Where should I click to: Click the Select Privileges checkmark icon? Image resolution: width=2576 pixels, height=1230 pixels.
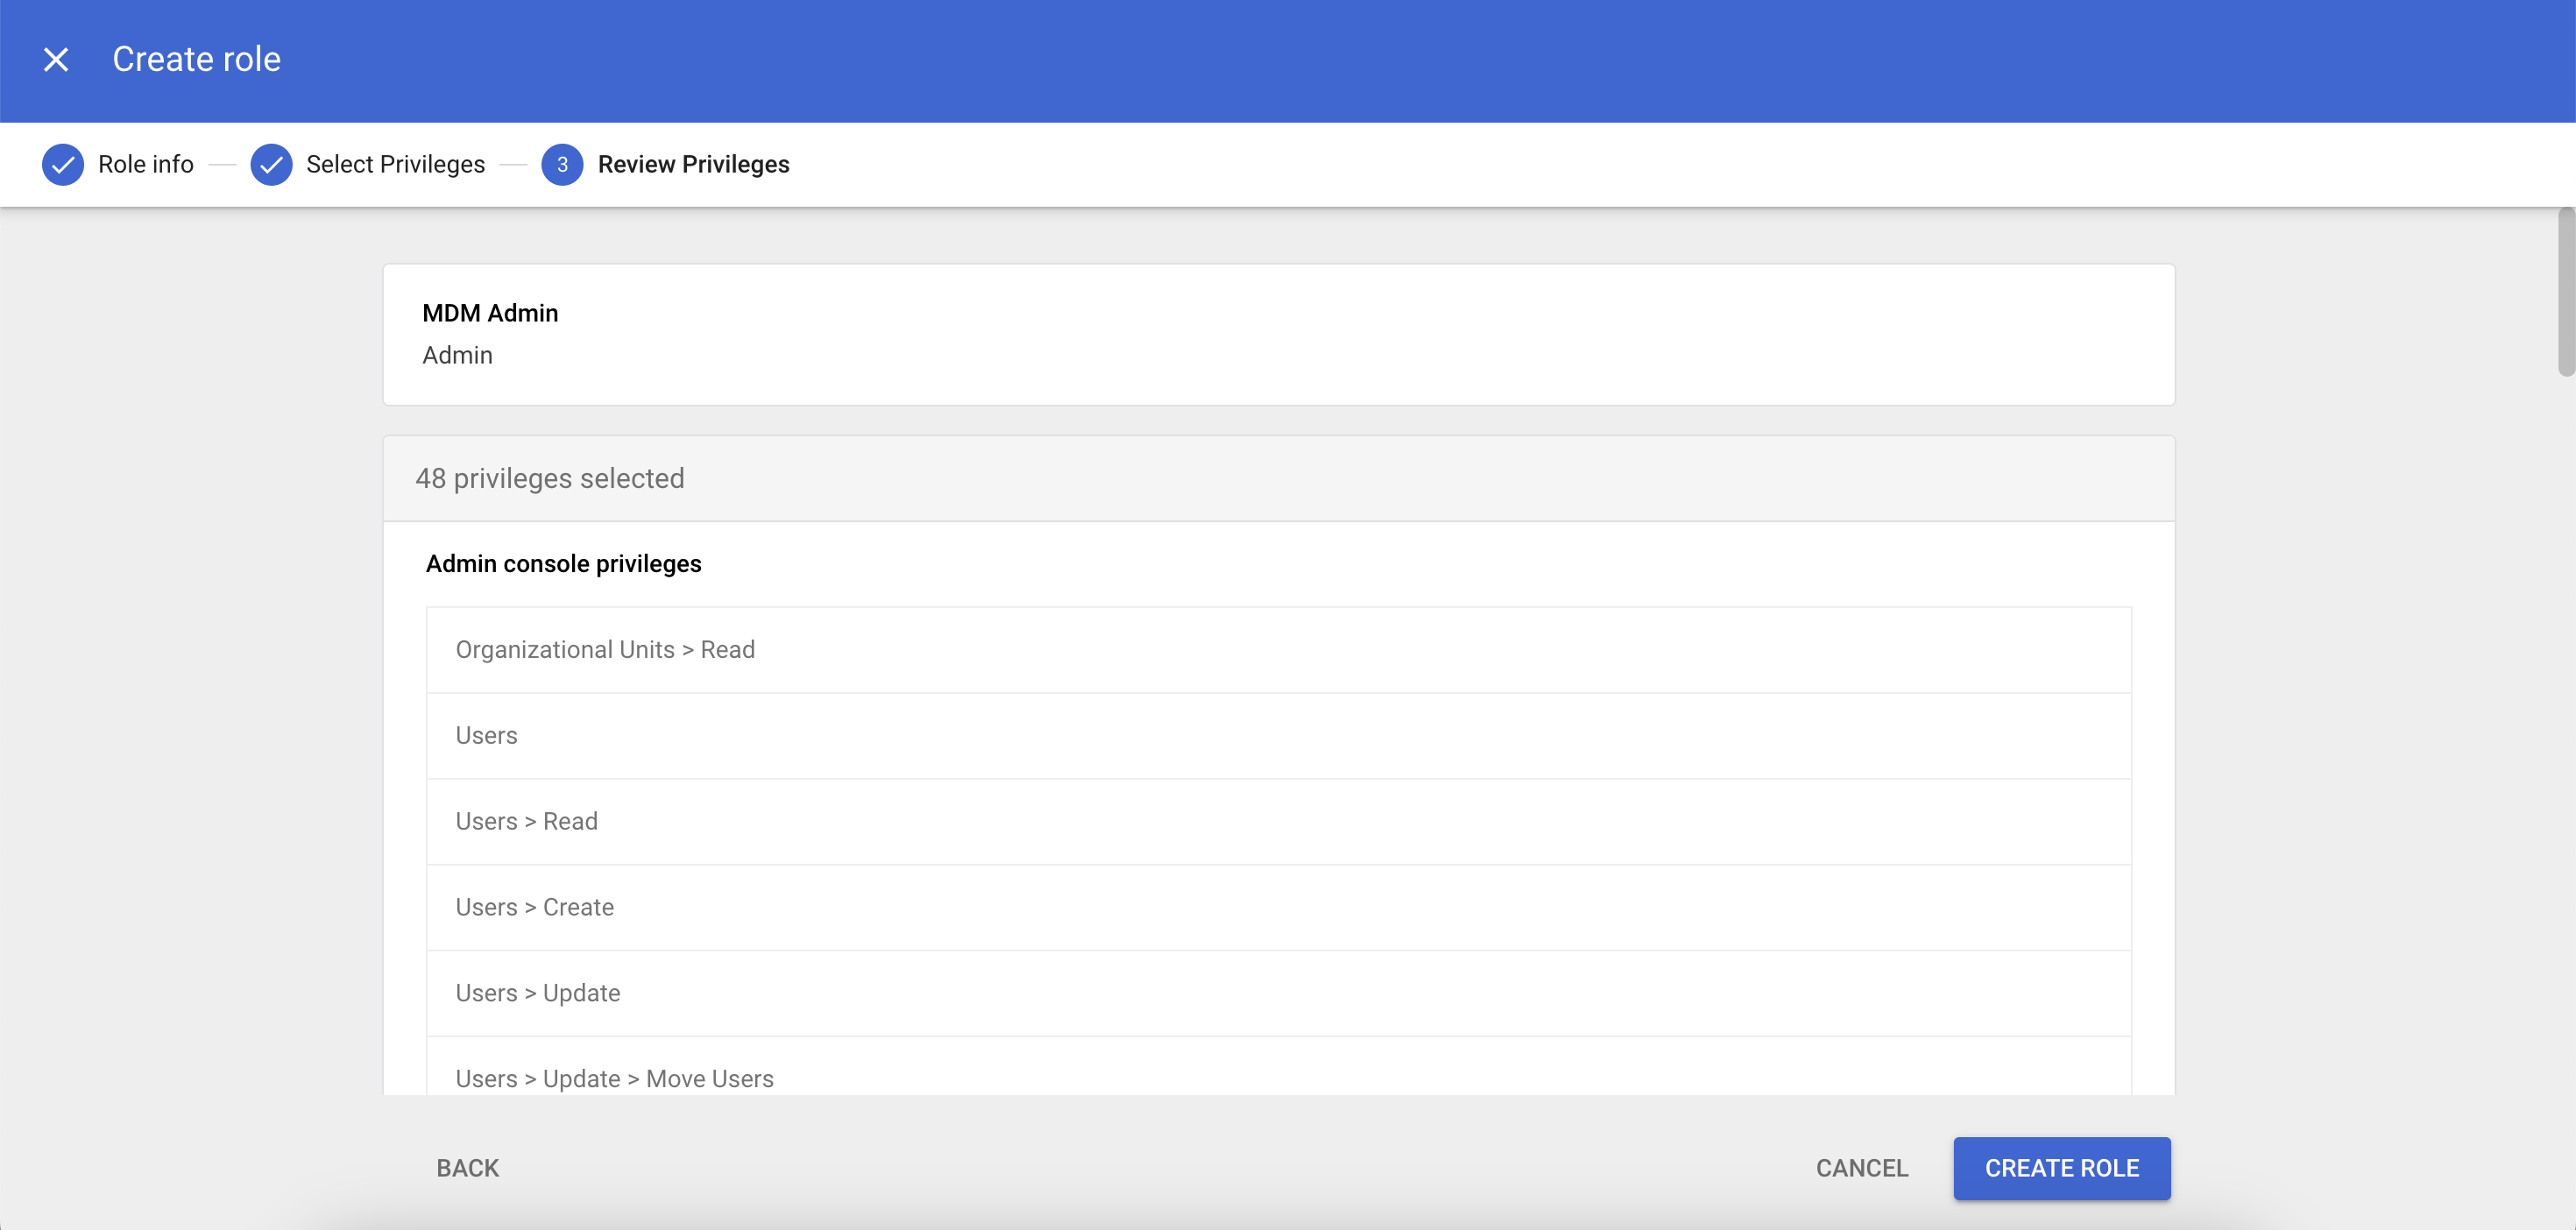[x=271, y=164]
